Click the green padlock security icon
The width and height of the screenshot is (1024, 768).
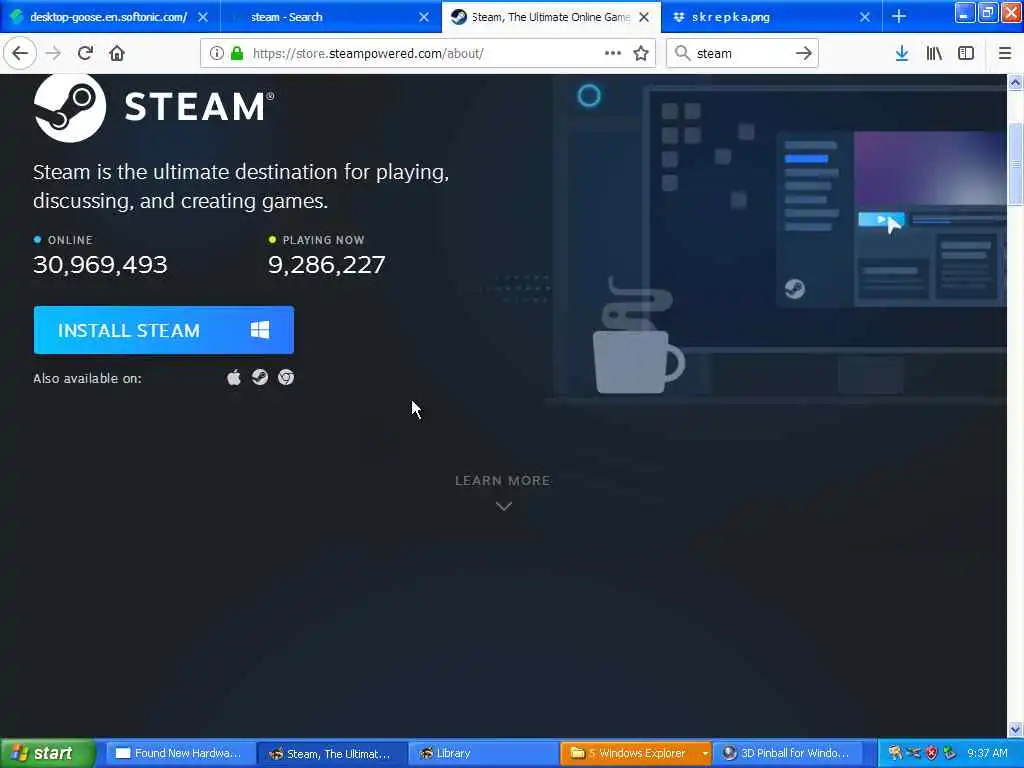click(x=237, y=53)
